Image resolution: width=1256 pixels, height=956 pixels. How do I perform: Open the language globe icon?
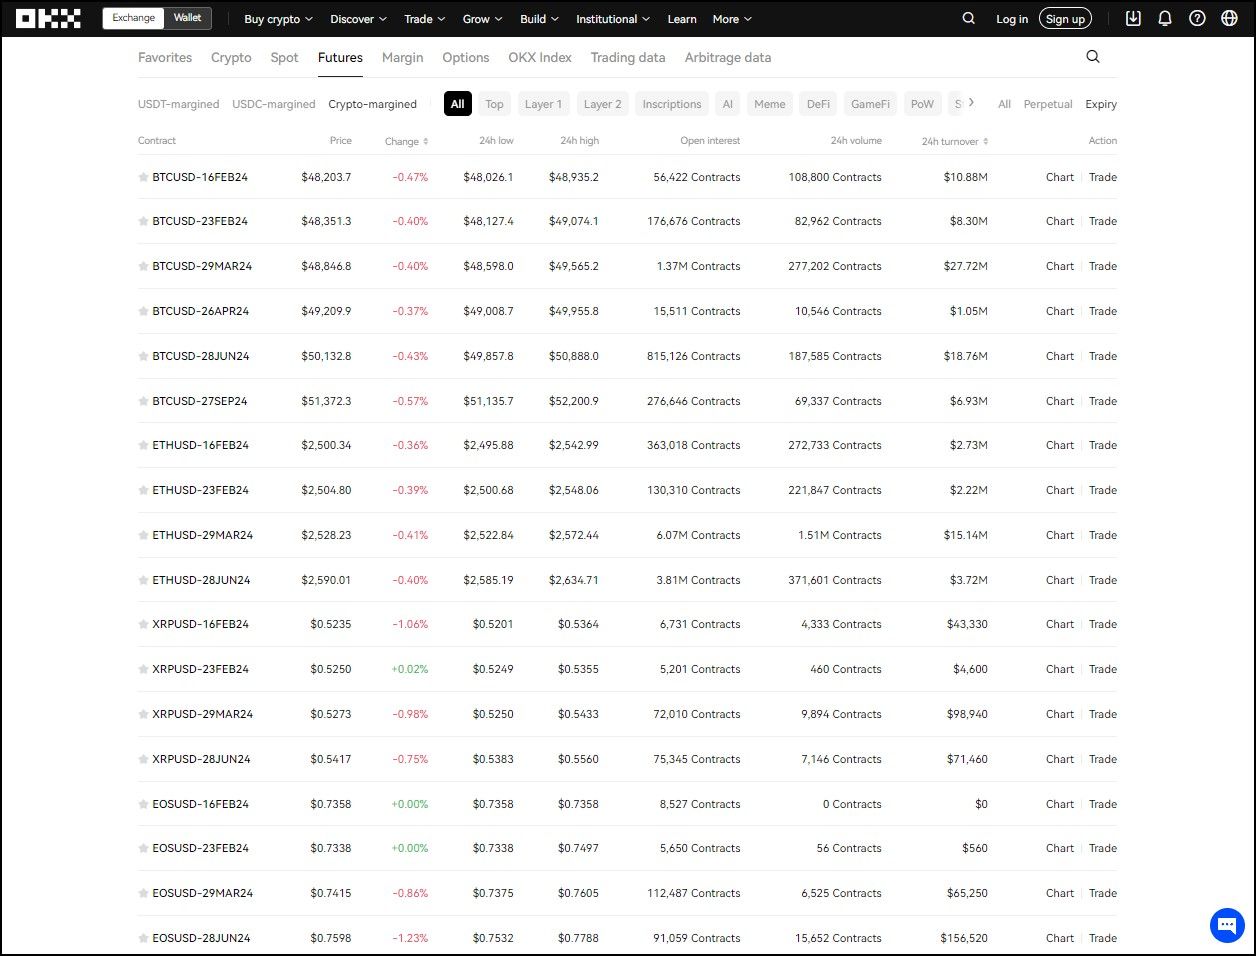1229,18
